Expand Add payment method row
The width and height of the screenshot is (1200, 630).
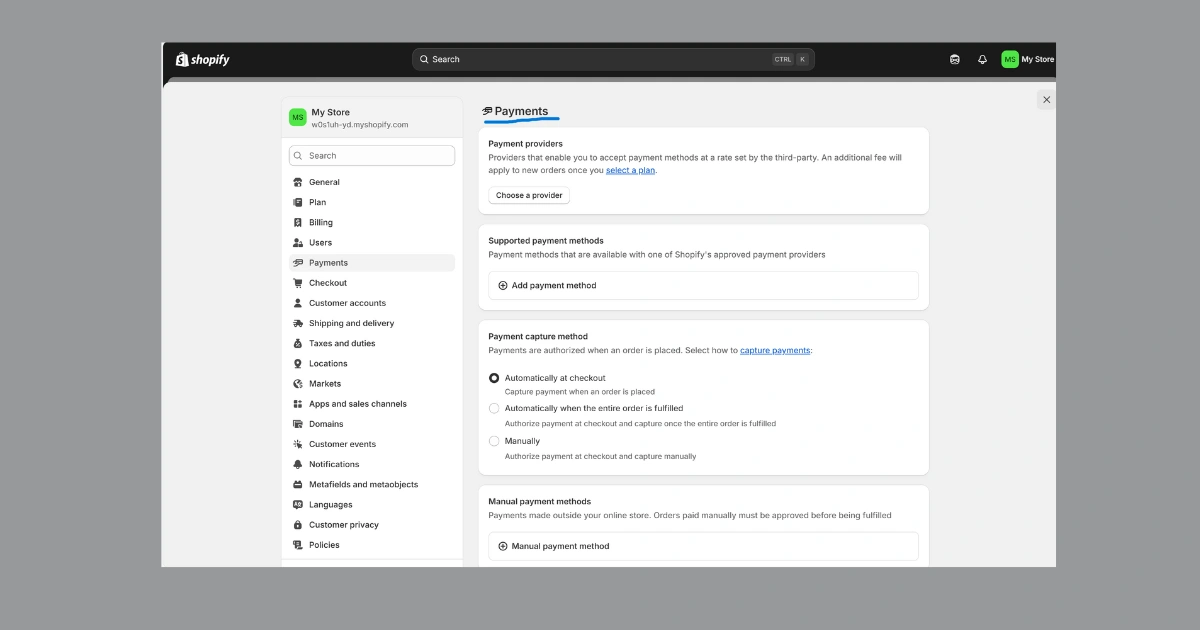click(x=703, y=286)
